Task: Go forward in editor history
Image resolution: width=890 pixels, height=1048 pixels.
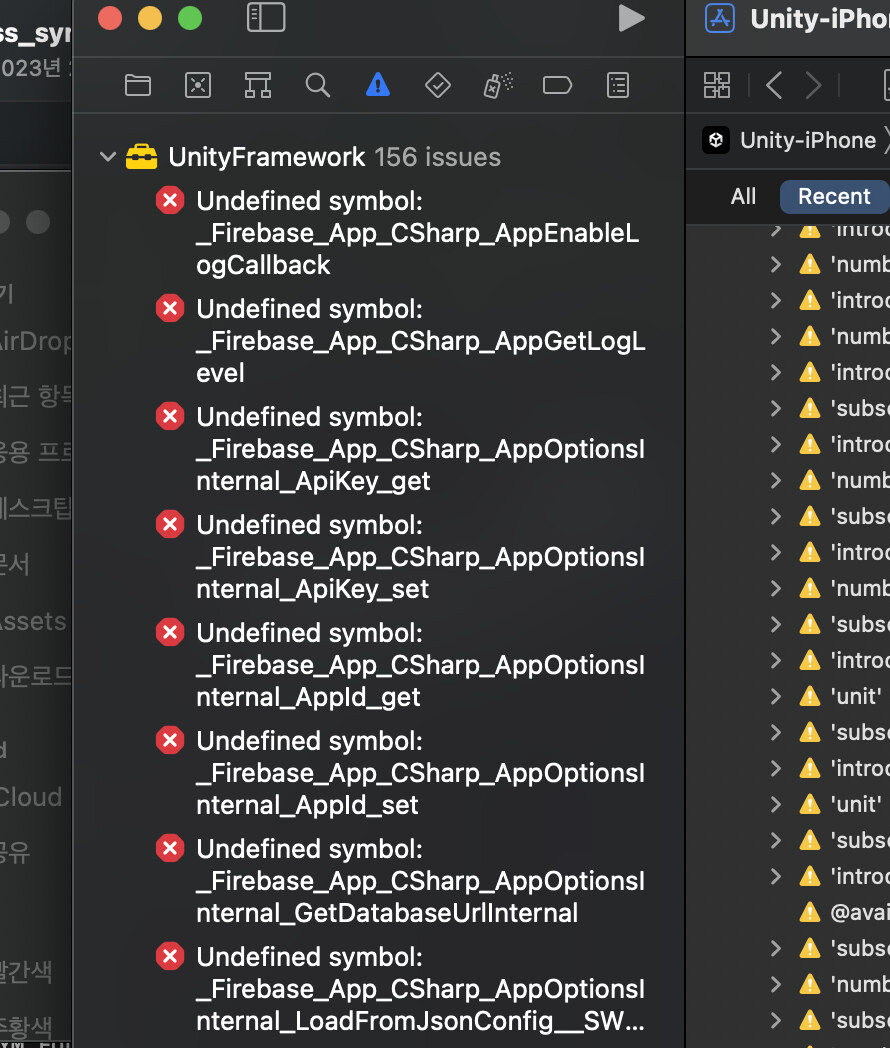Action: pyautogui.click(x=813, y=86)
